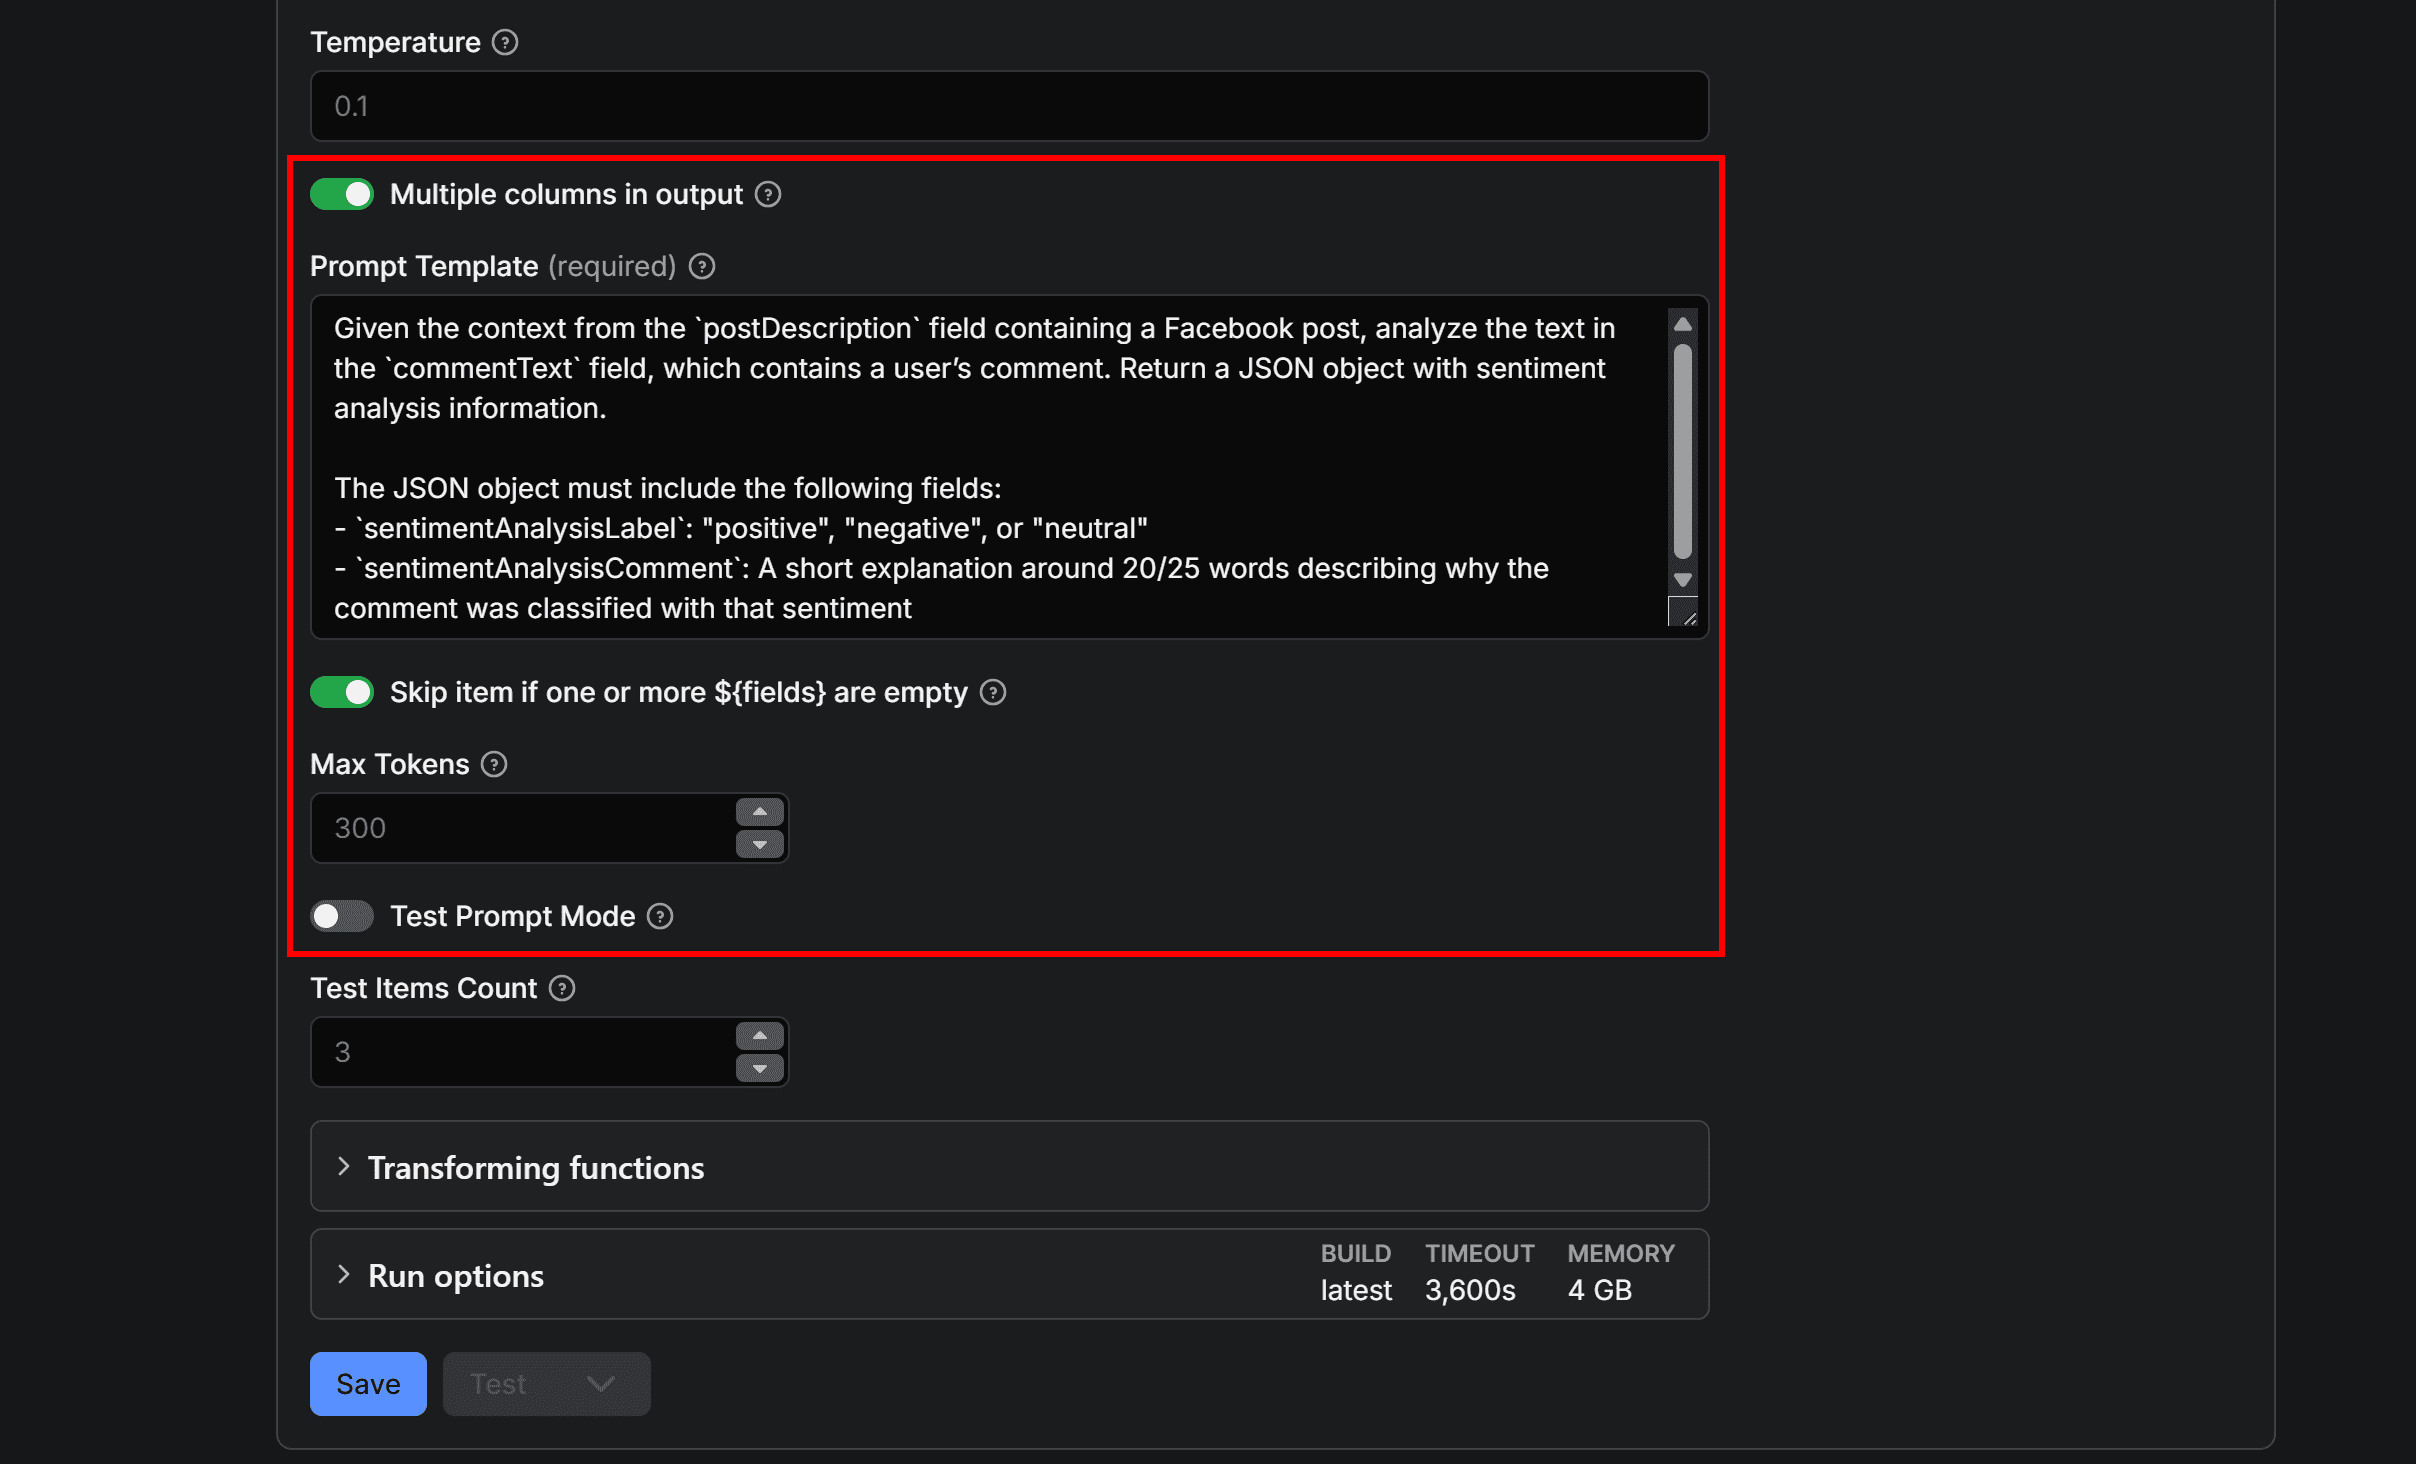Enable Test Prompt Mode switch
Image resolution: width=2416 pixels, height=1464 pixels.
342,916
